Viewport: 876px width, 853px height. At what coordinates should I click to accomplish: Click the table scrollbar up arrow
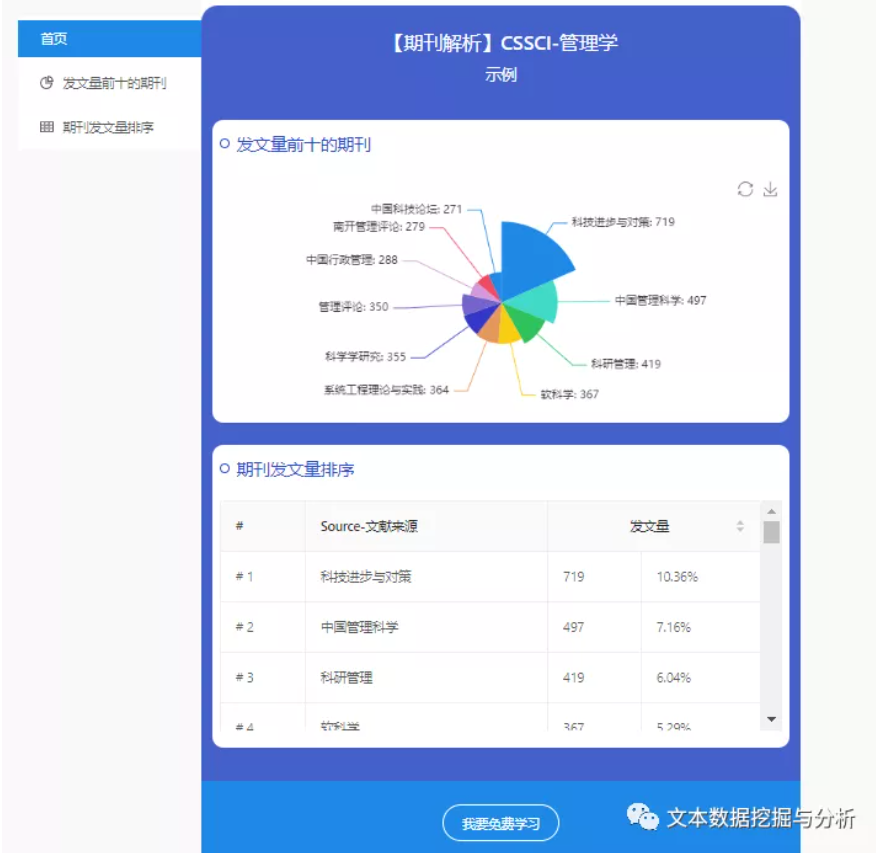click(x=771, y=509)
